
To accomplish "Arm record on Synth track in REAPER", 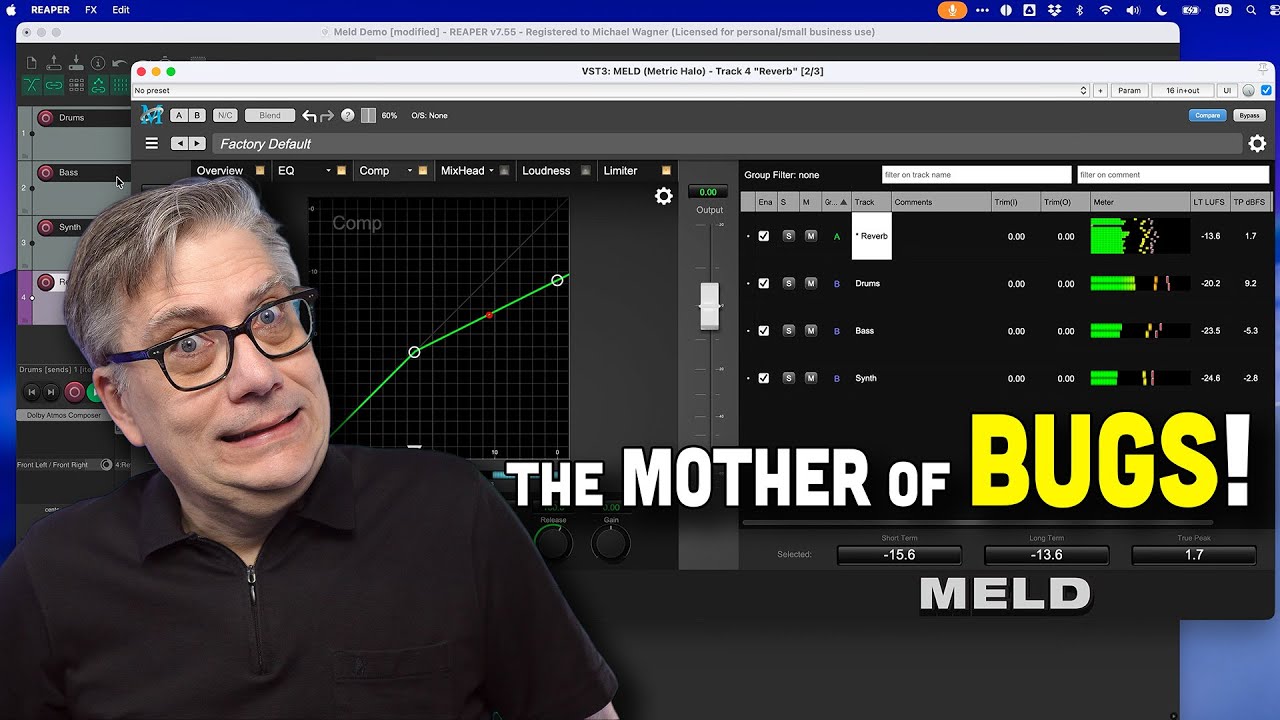I will [45, 227].
